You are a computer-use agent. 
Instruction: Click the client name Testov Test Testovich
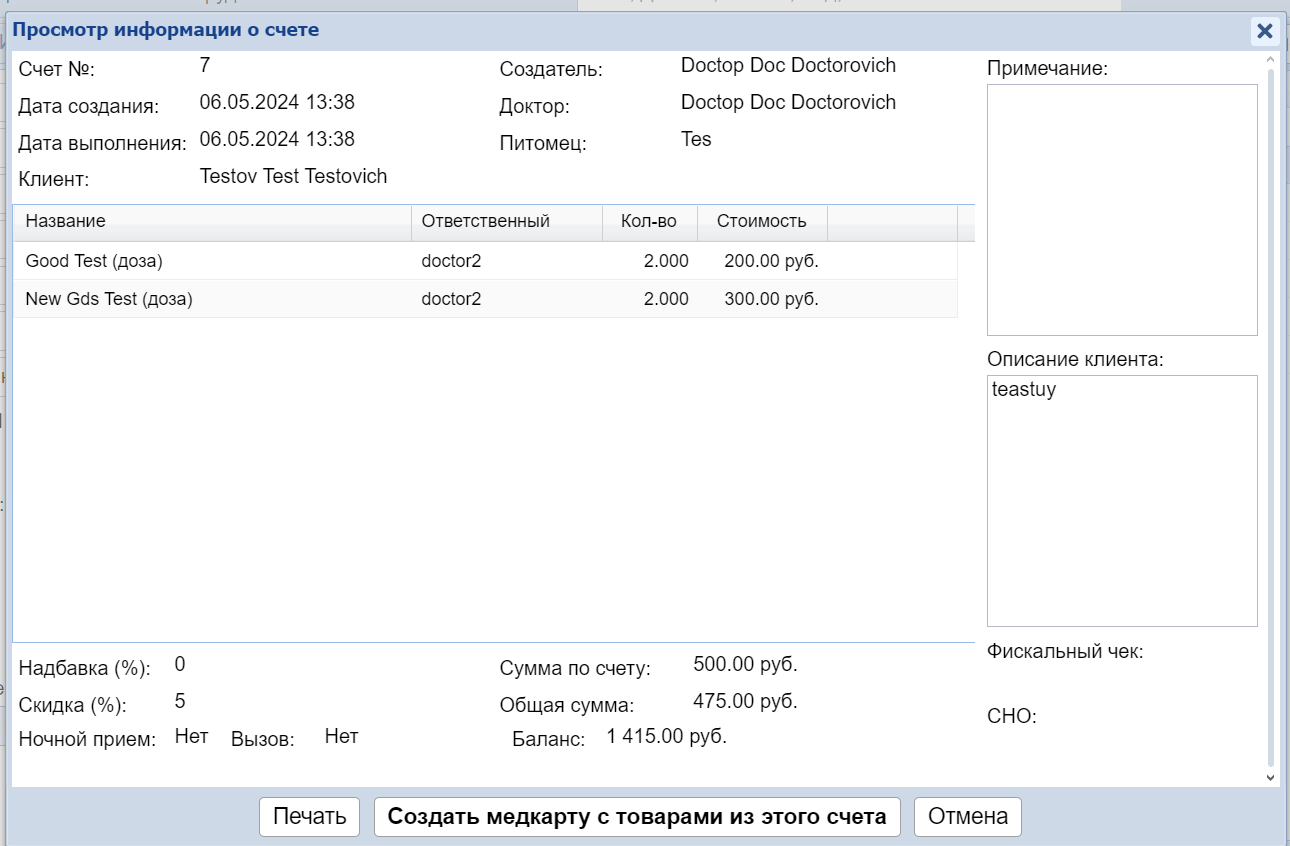(293, 177)
